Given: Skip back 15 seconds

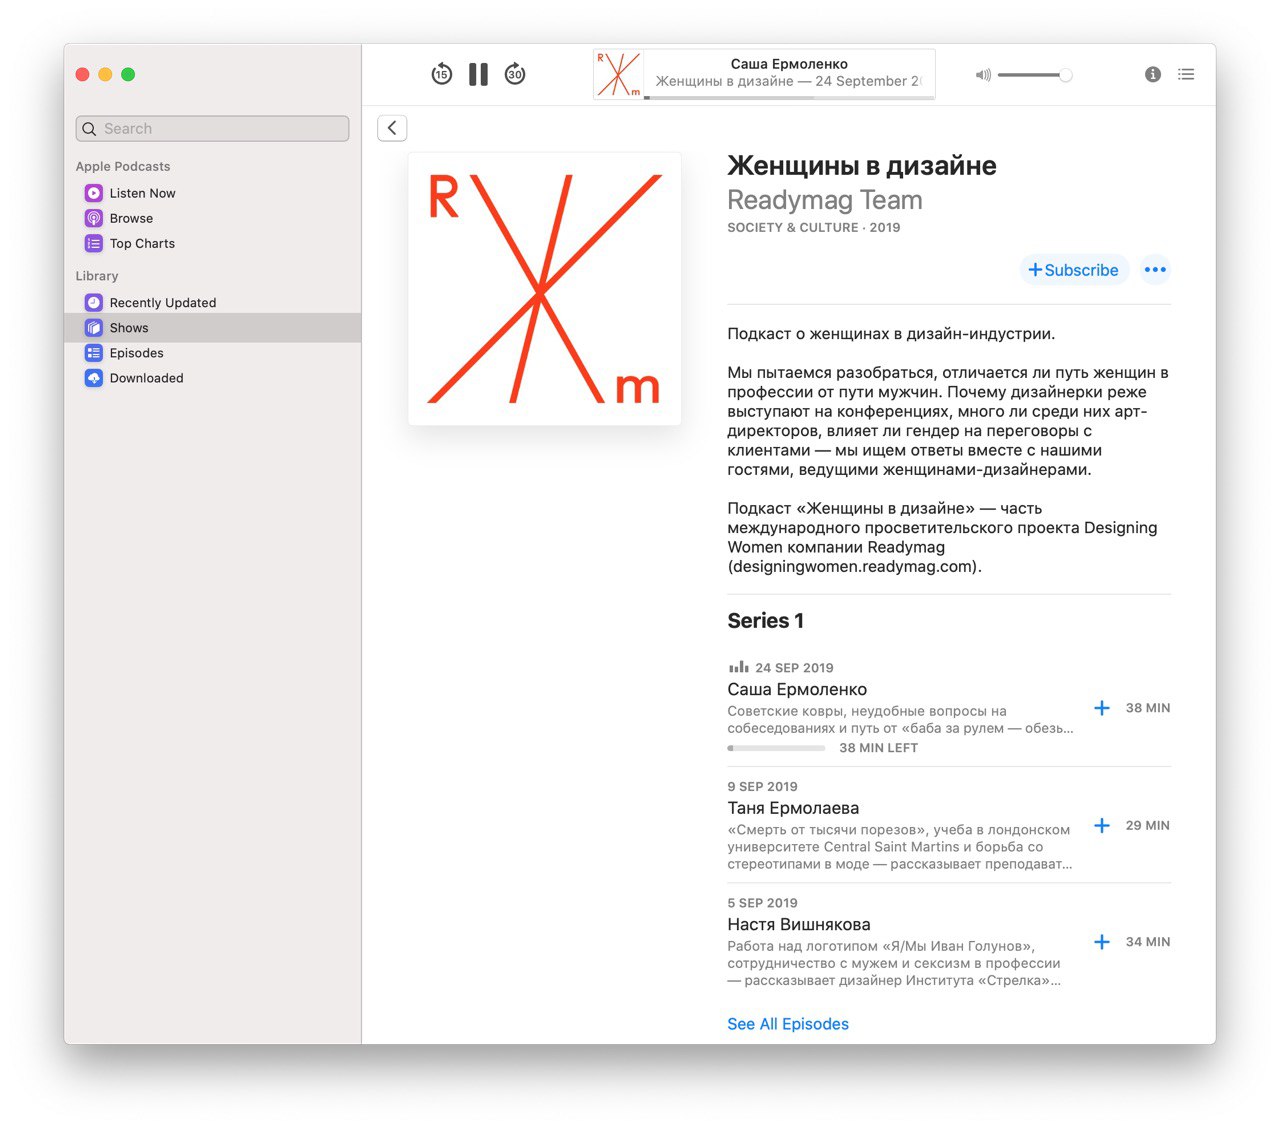Looking at the screenshot, I should 442,74.
